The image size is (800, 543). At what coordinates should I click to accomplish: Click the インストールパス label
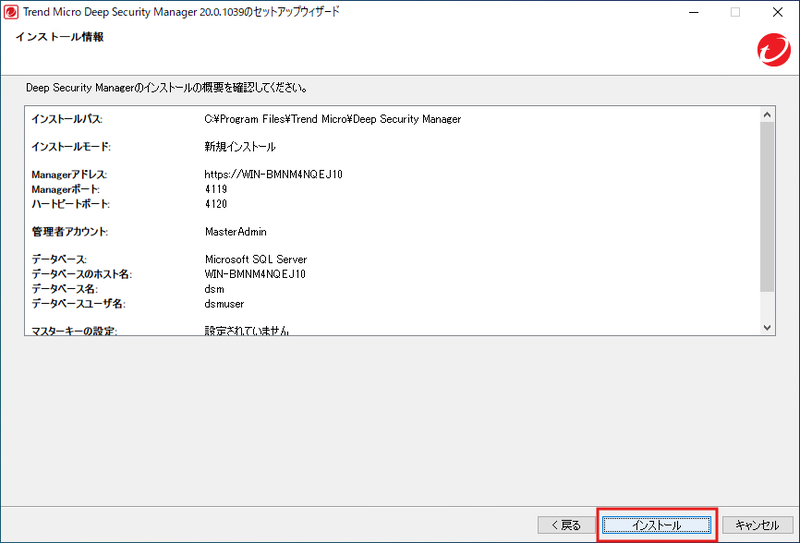pos(67,119)
